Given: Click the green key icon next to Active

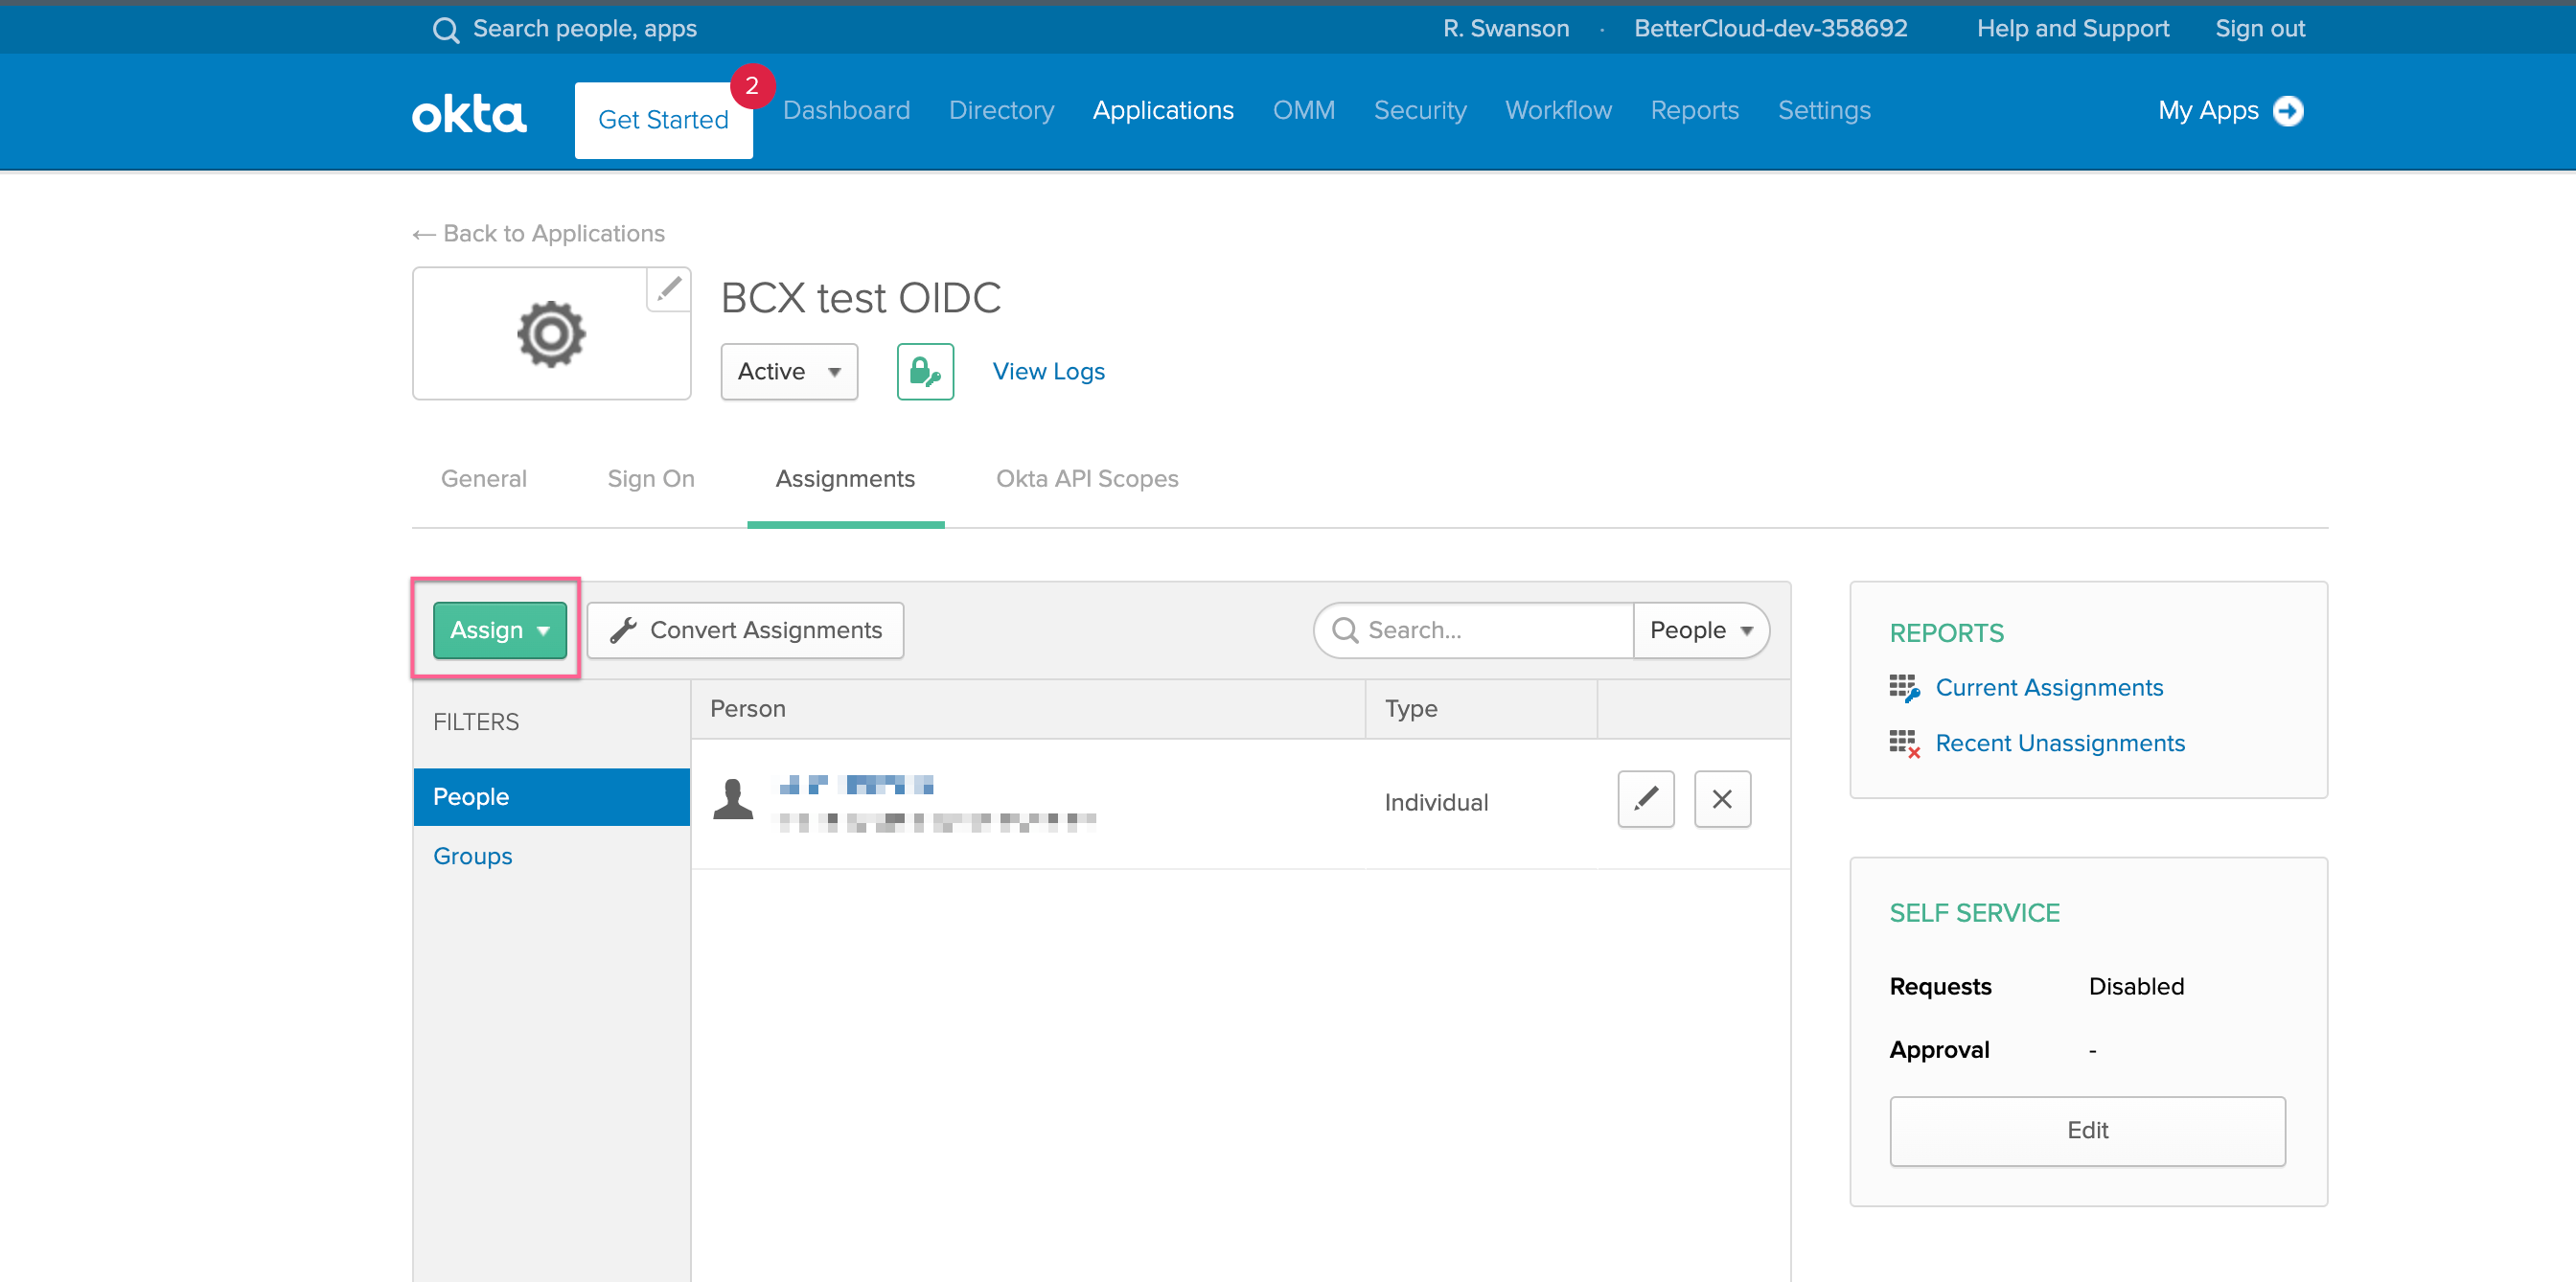Looking at the screenshot, I should tap(924, 371).
